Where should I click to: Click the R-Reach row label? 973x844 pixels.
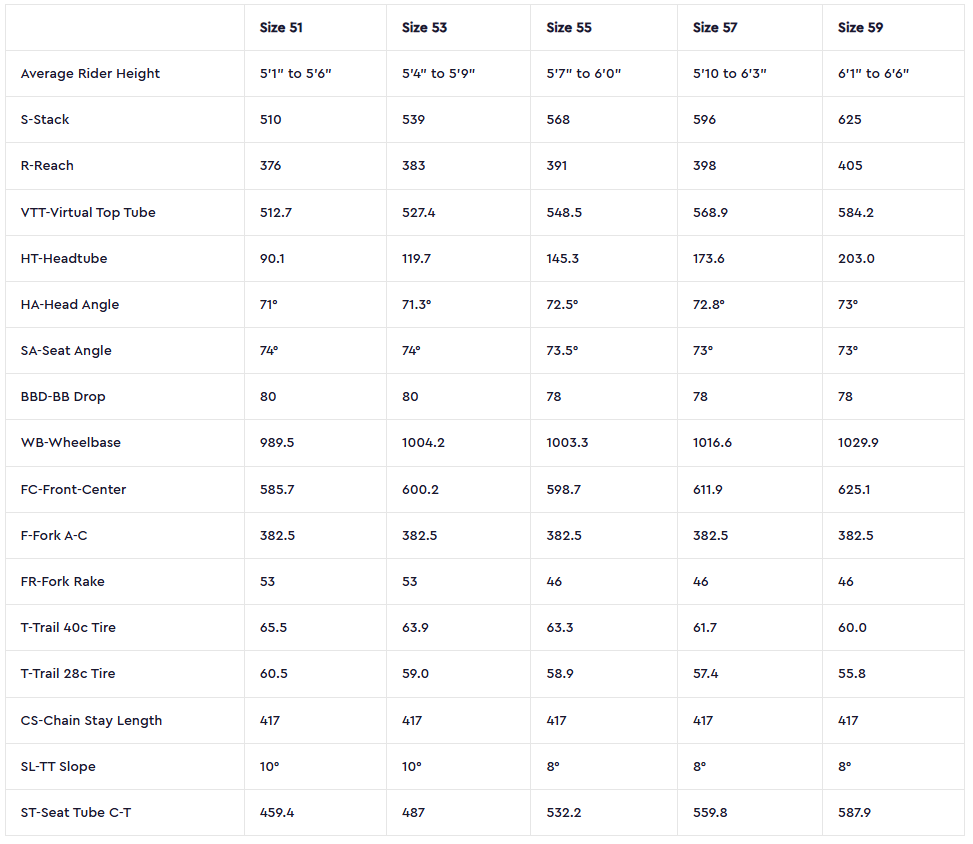[47, 166]
